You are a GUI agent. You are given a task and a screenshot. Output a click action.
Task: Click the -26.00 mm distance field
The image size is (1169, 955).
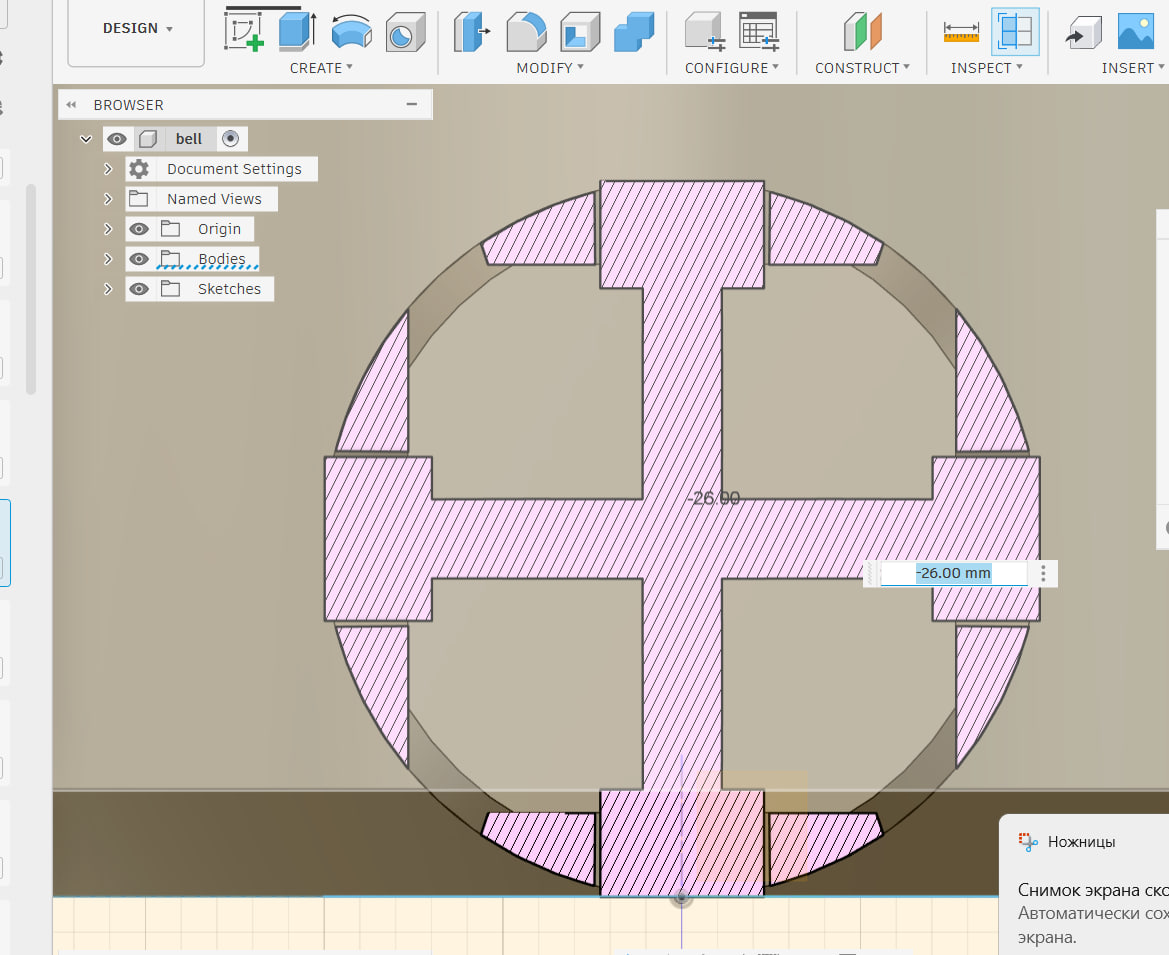(x=953, y=573)
